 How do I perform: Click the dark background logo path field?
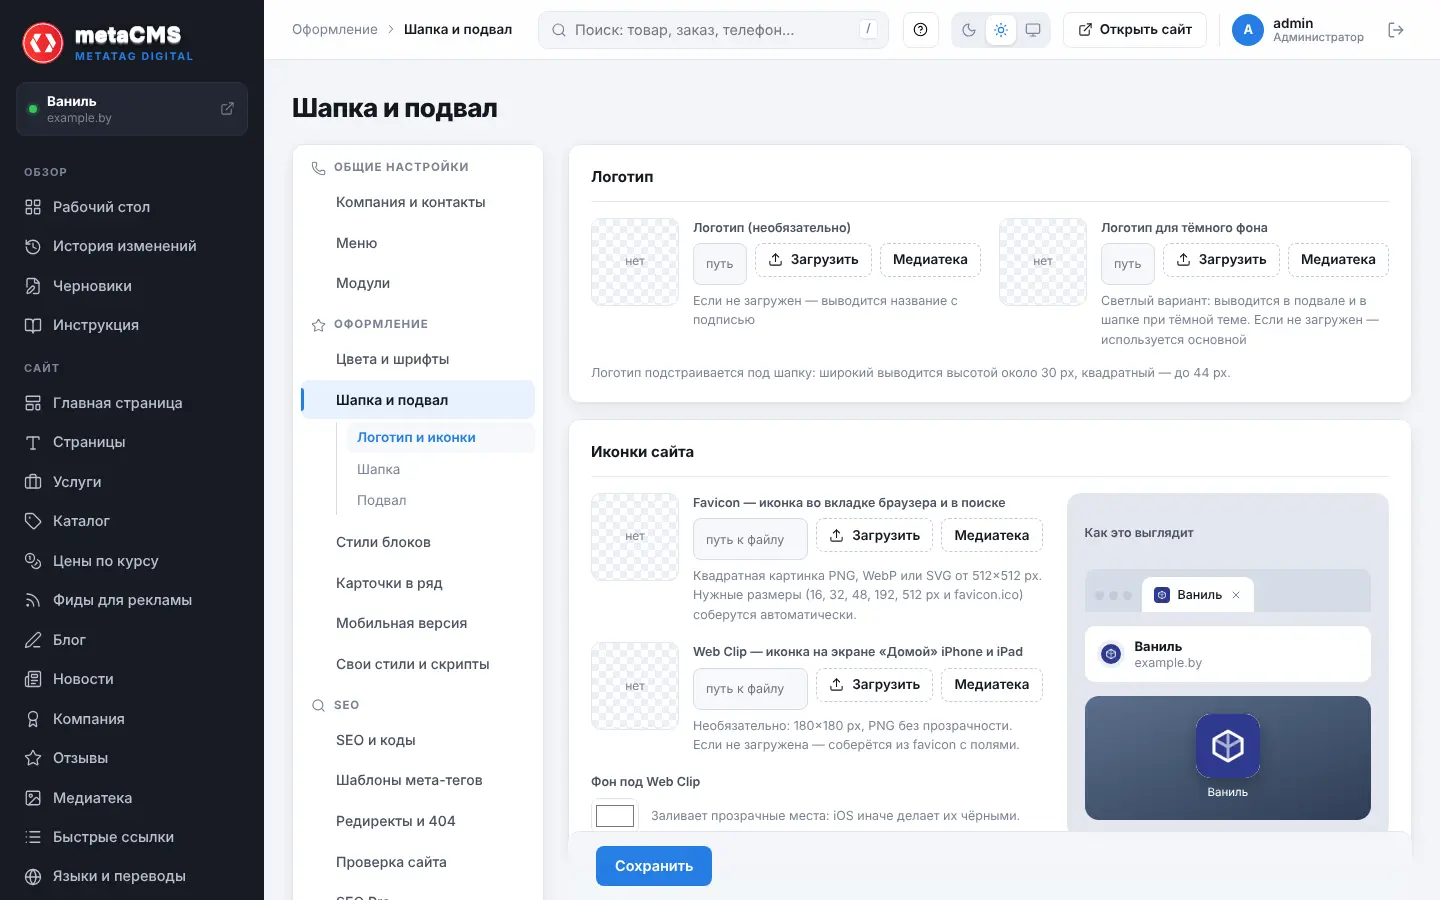[x=1128, y=264]
